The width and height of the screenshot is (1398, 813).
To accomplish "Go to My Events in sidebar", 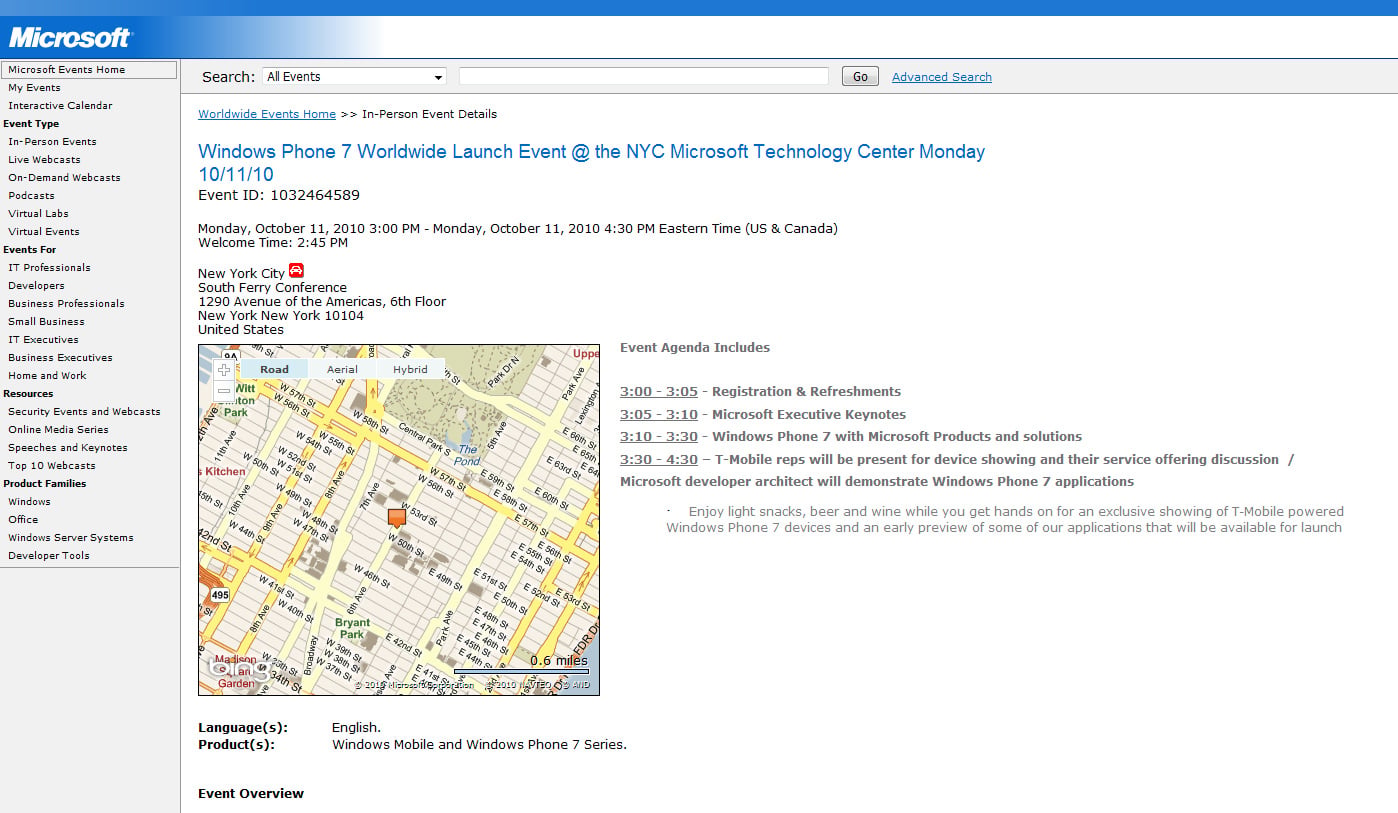I will [34, 88].
